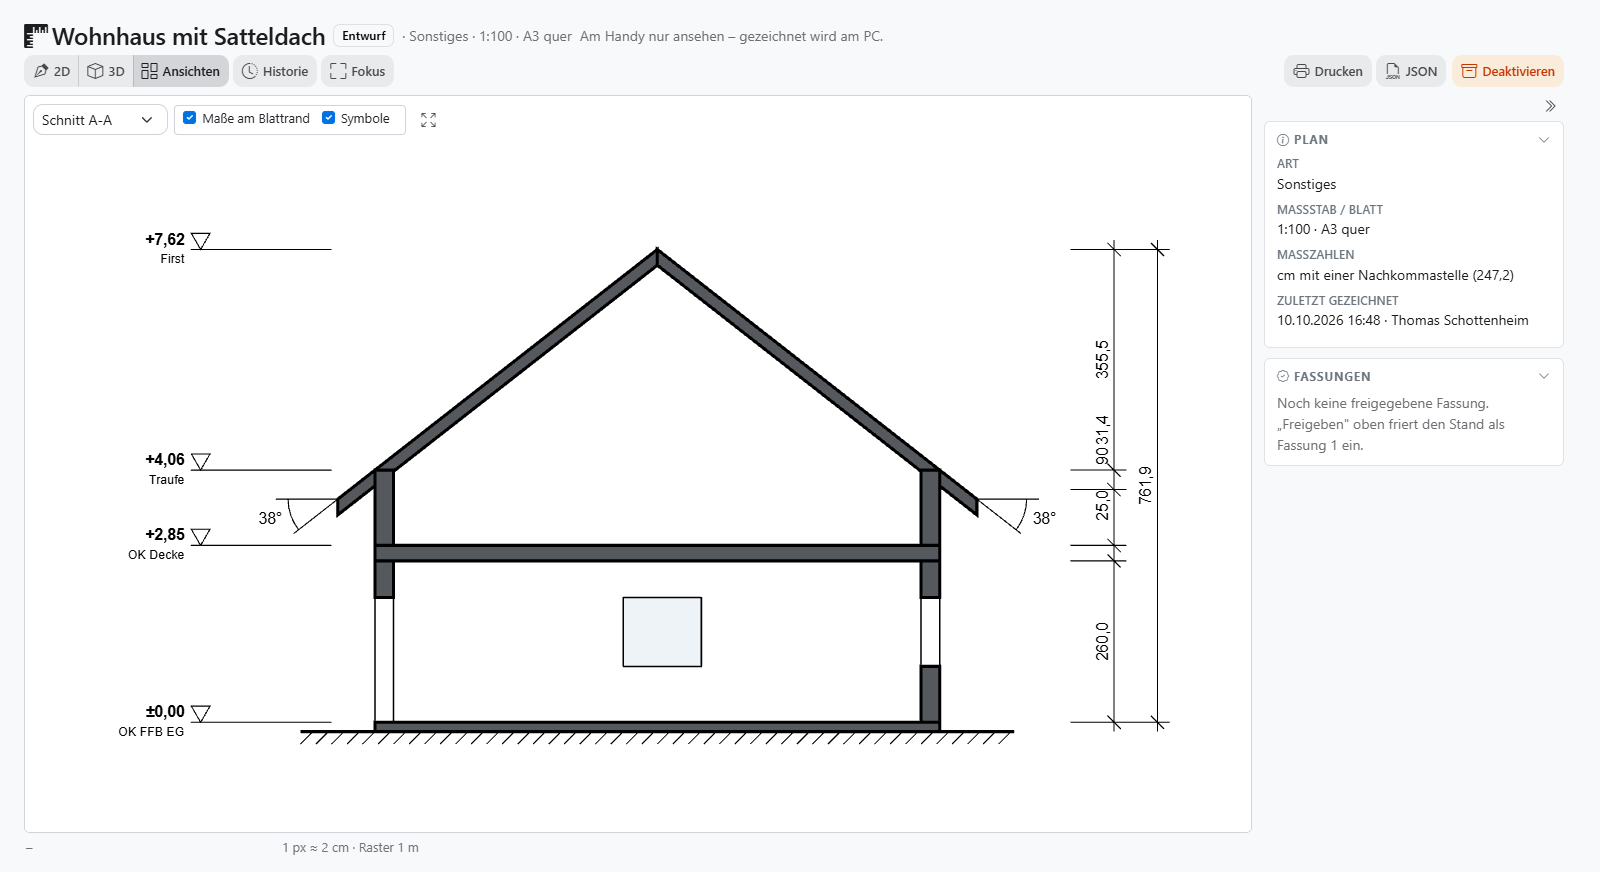The image size is (1600, 872).
Task: Click the 25,0 slab dimension value
Action: click(x=1102, y=504)
